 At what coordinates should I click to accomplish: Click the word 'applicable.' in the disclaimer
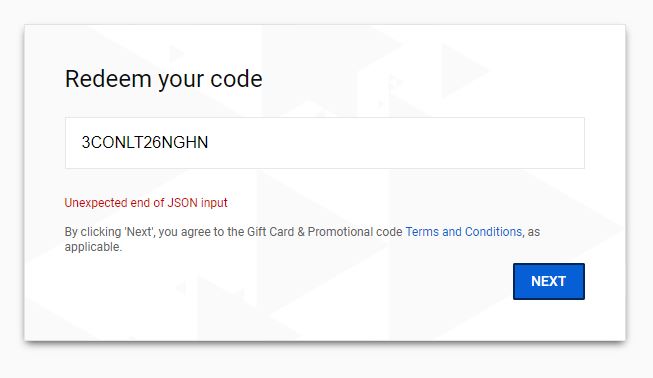click(93, 247)
